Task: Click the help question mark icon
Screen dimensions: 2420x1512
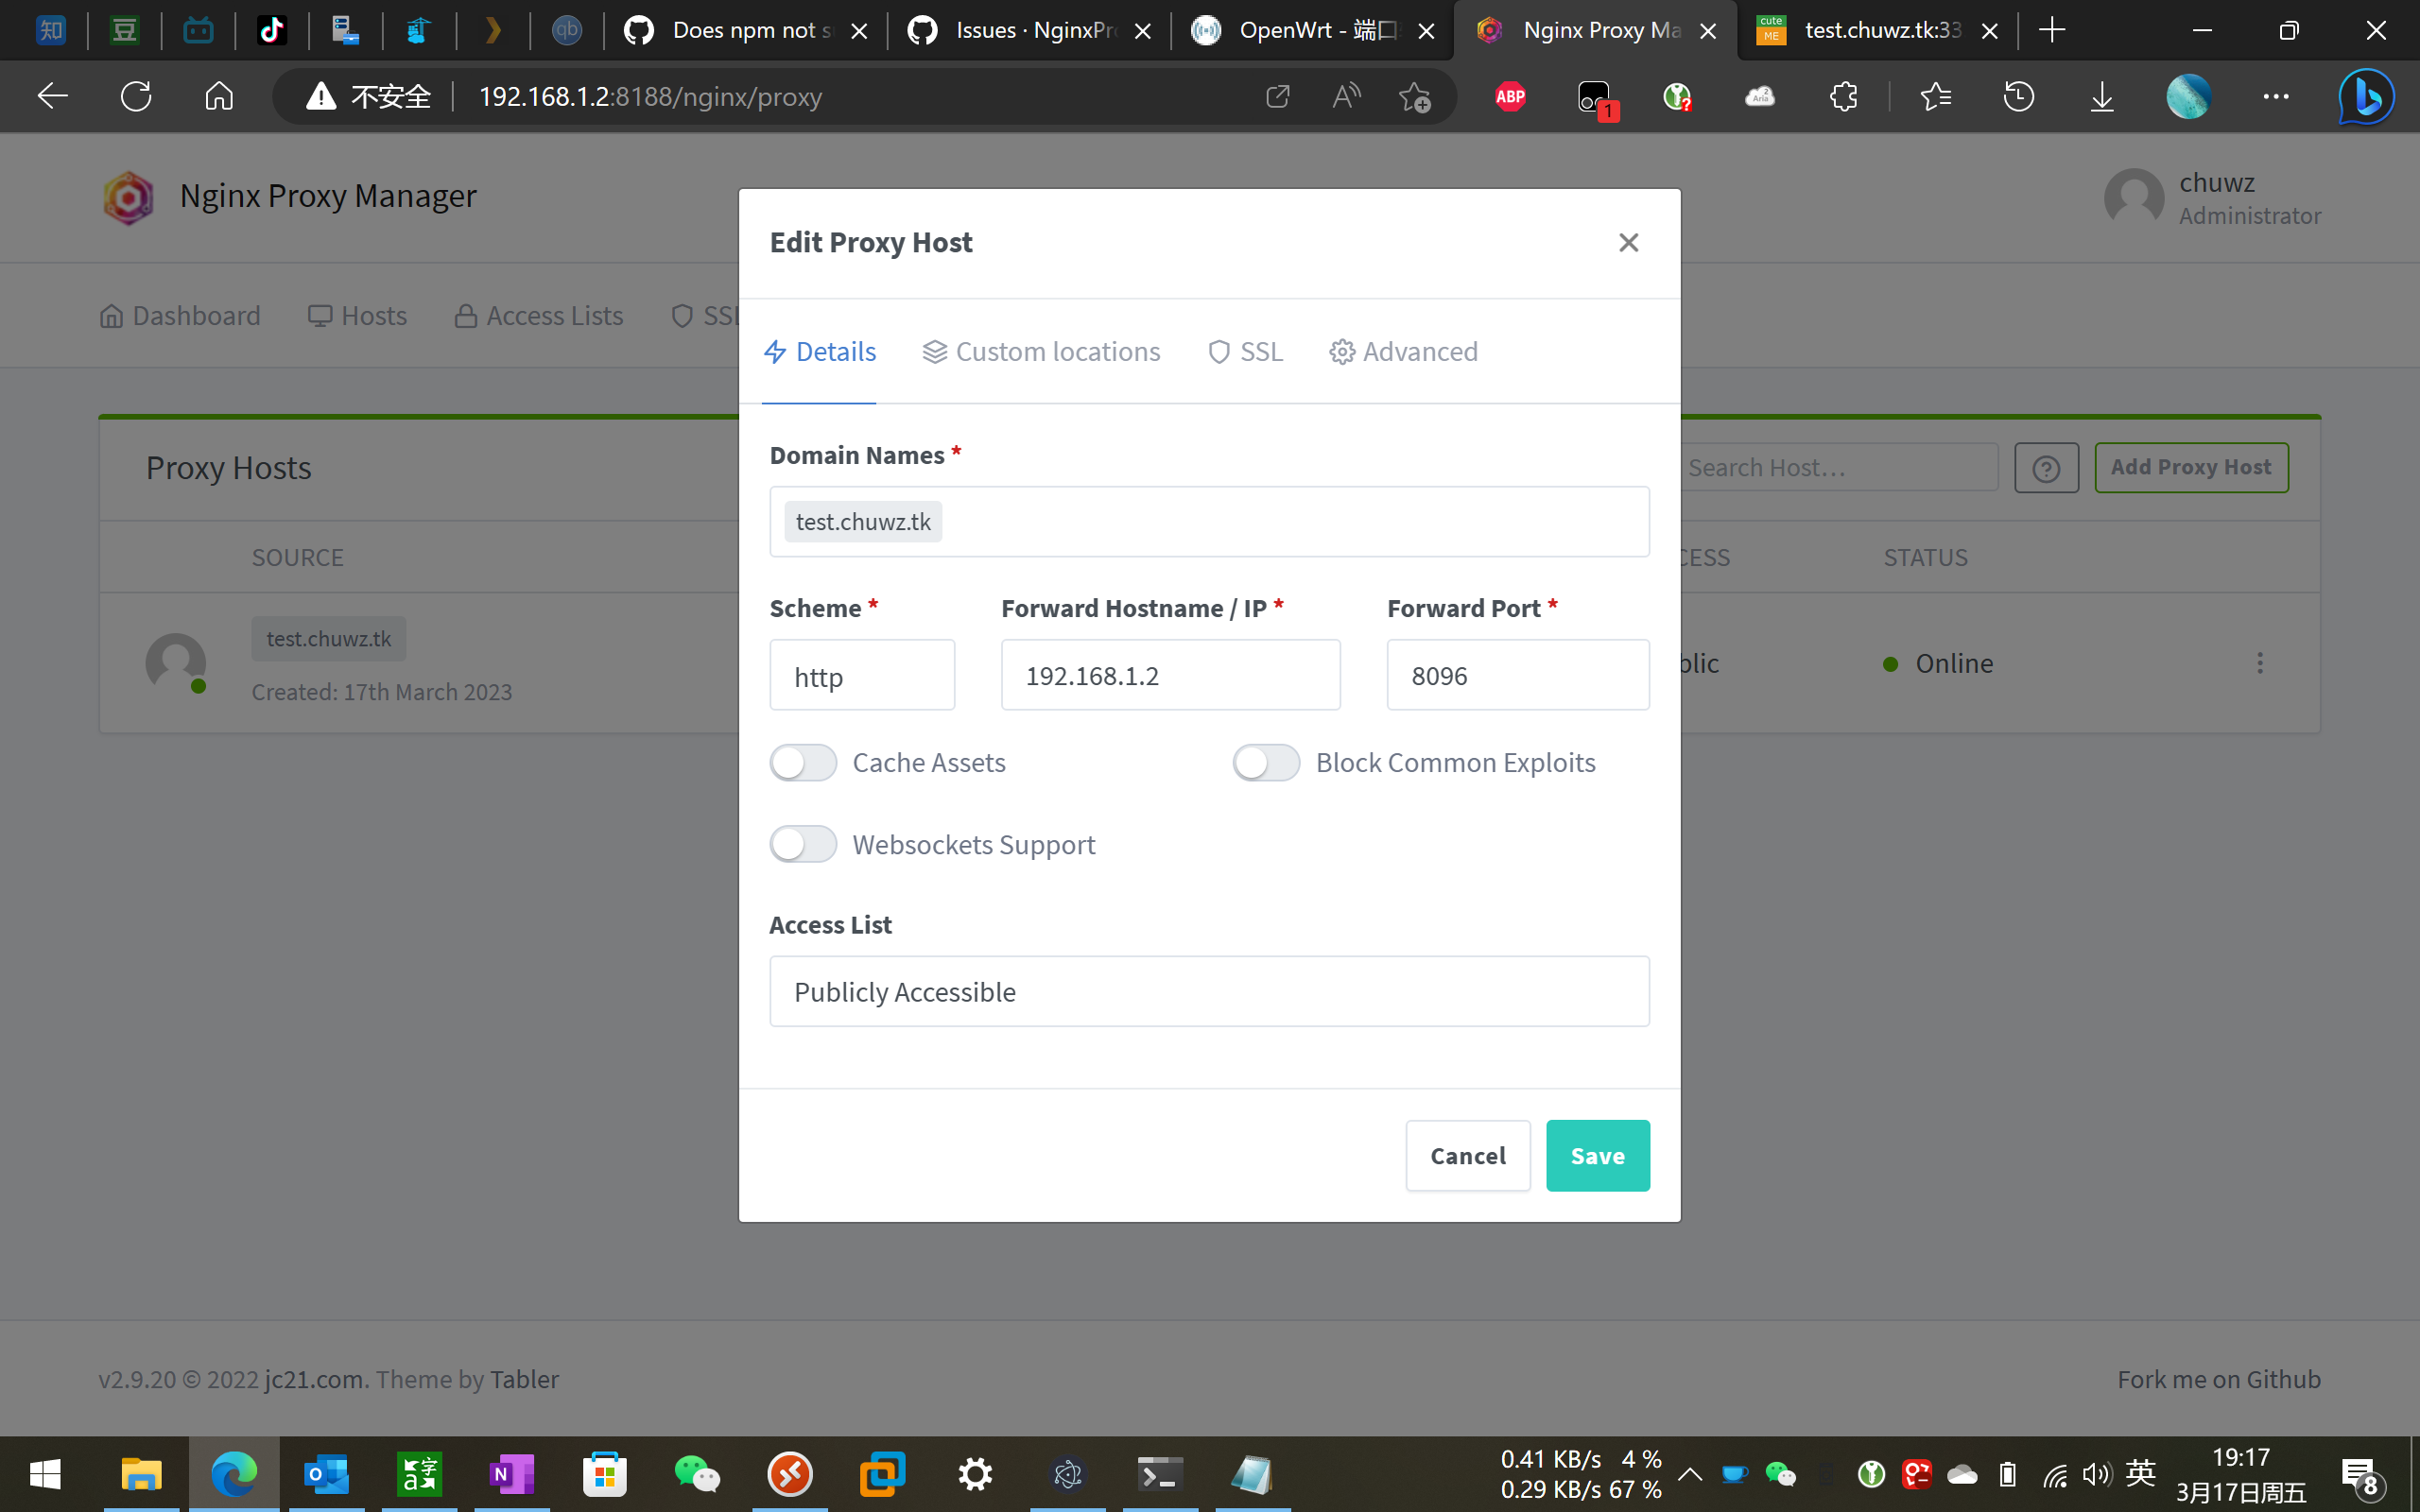Action: (2046, 468)
